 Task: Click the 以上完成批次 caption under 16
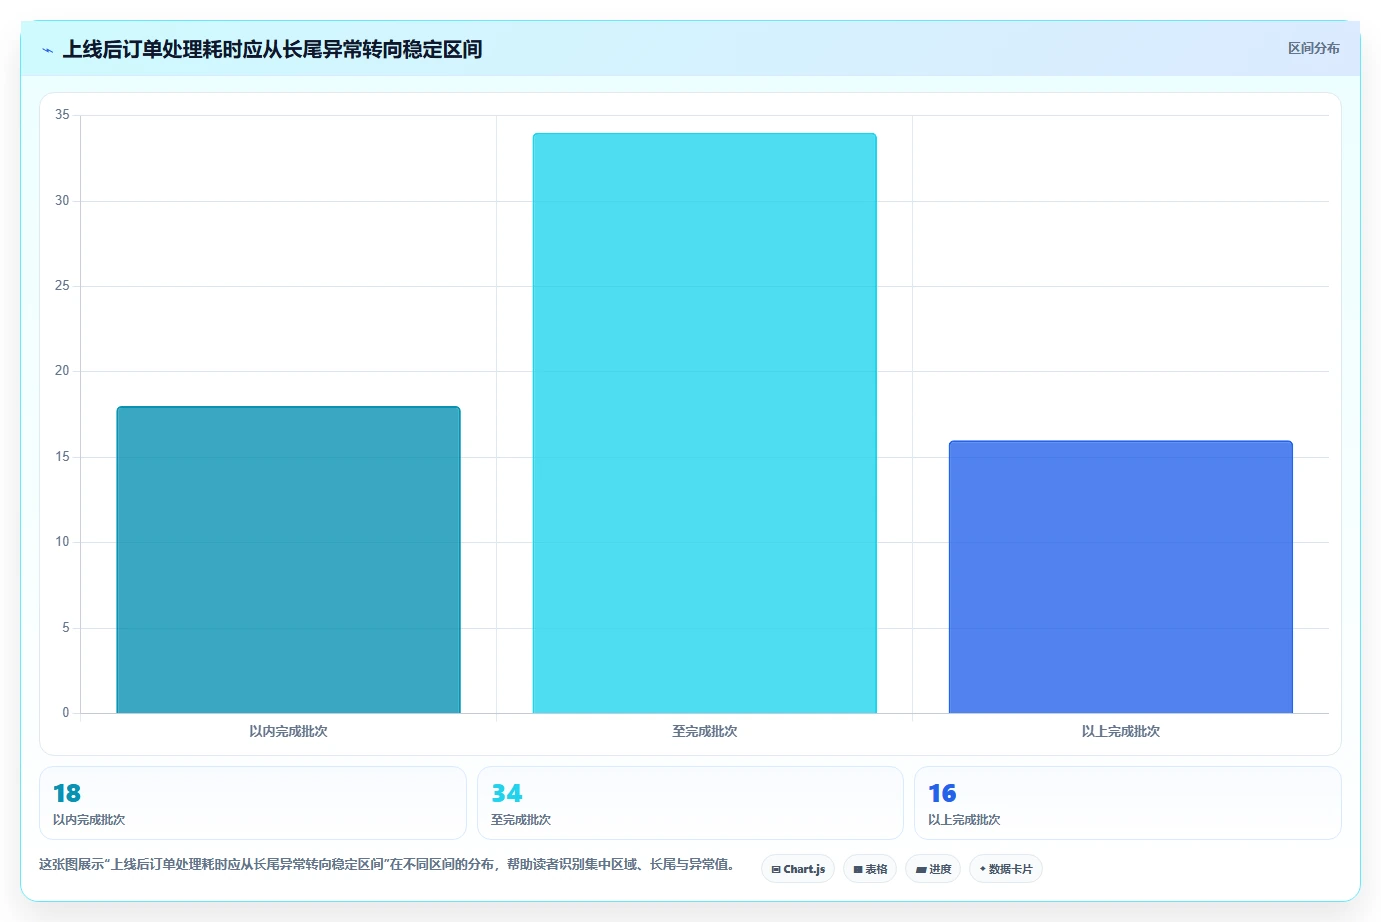pyautogui.click(x=964, y=820)
